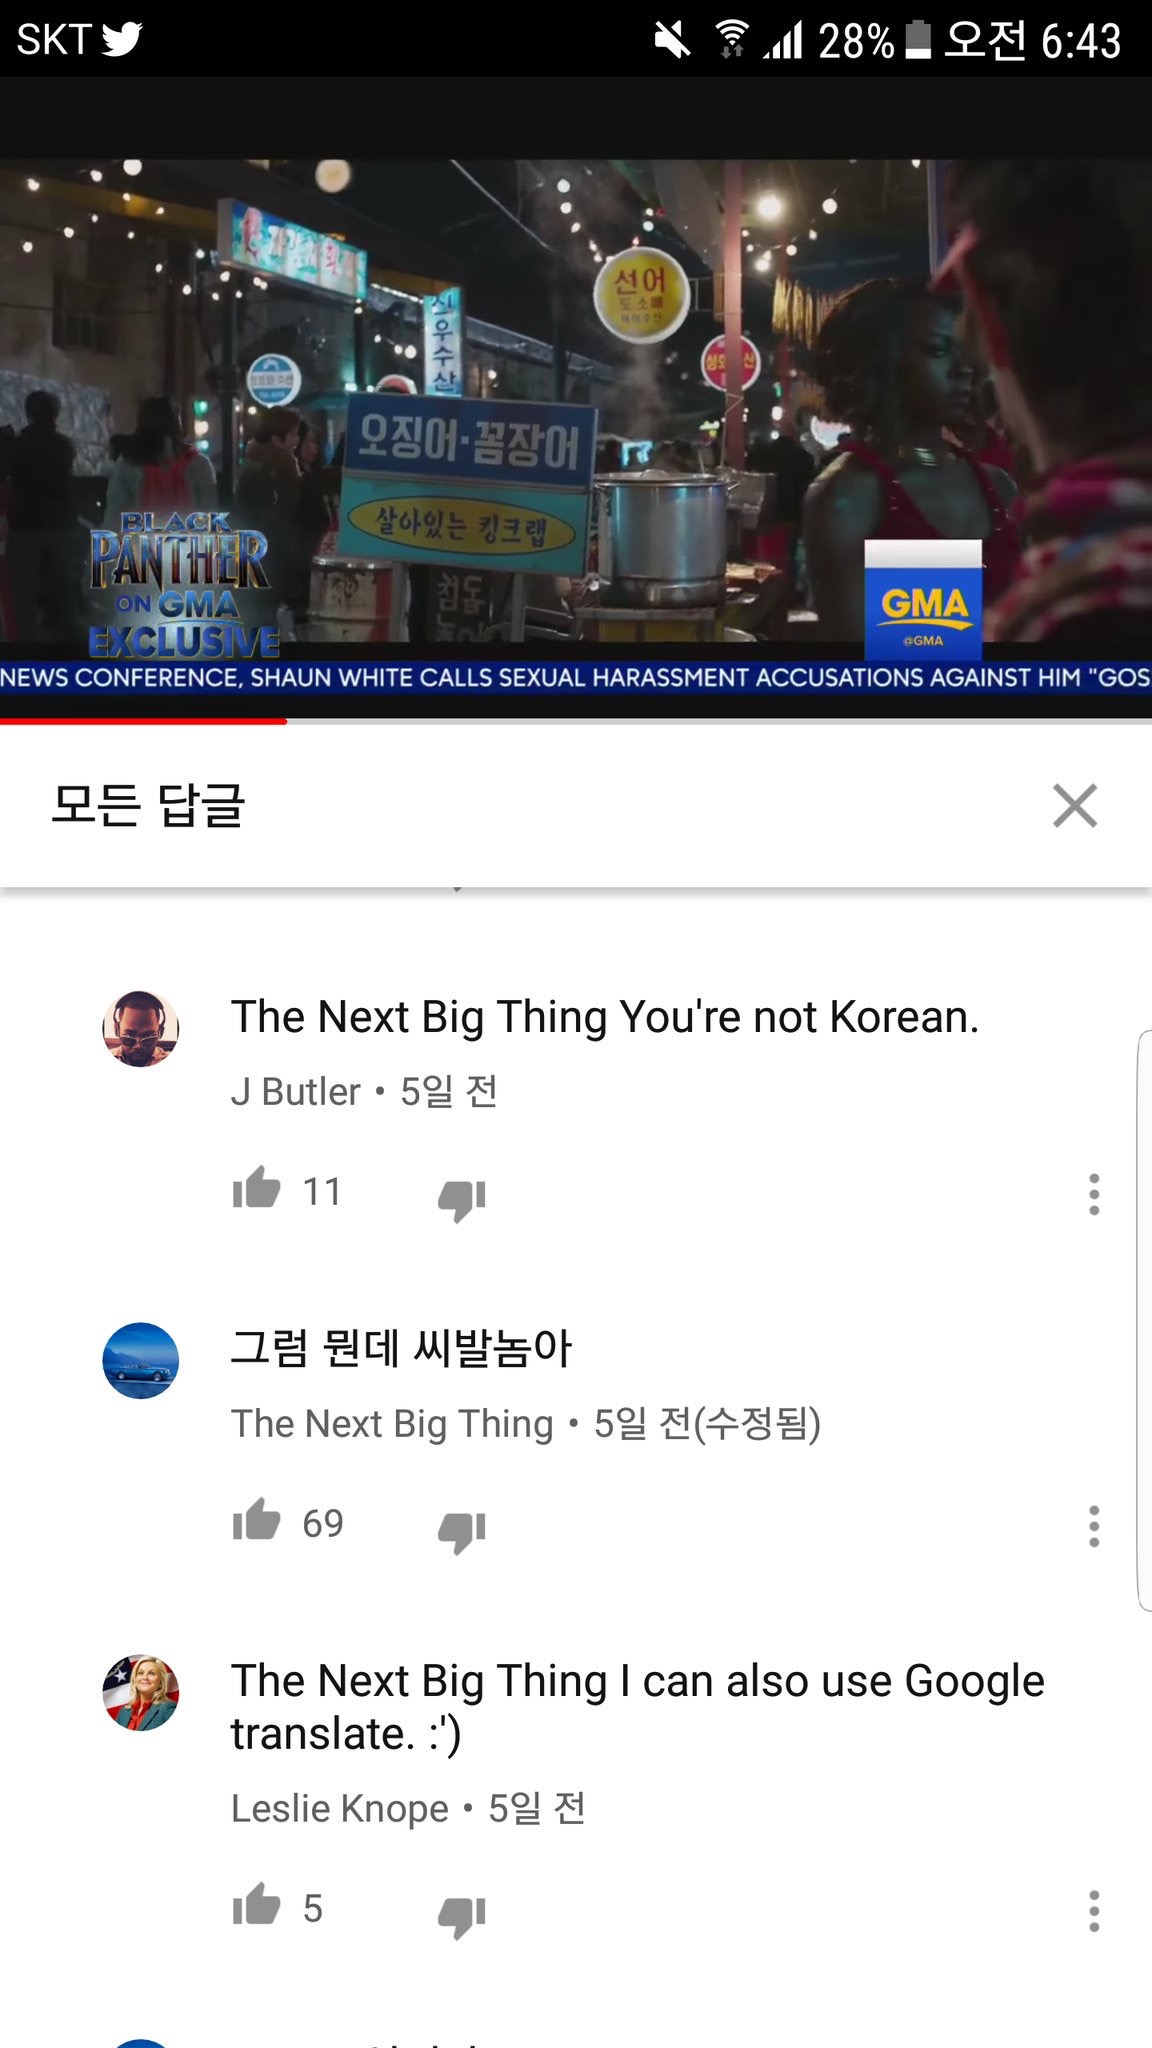Tap the 모든 답글 header title

pos(148,806)
